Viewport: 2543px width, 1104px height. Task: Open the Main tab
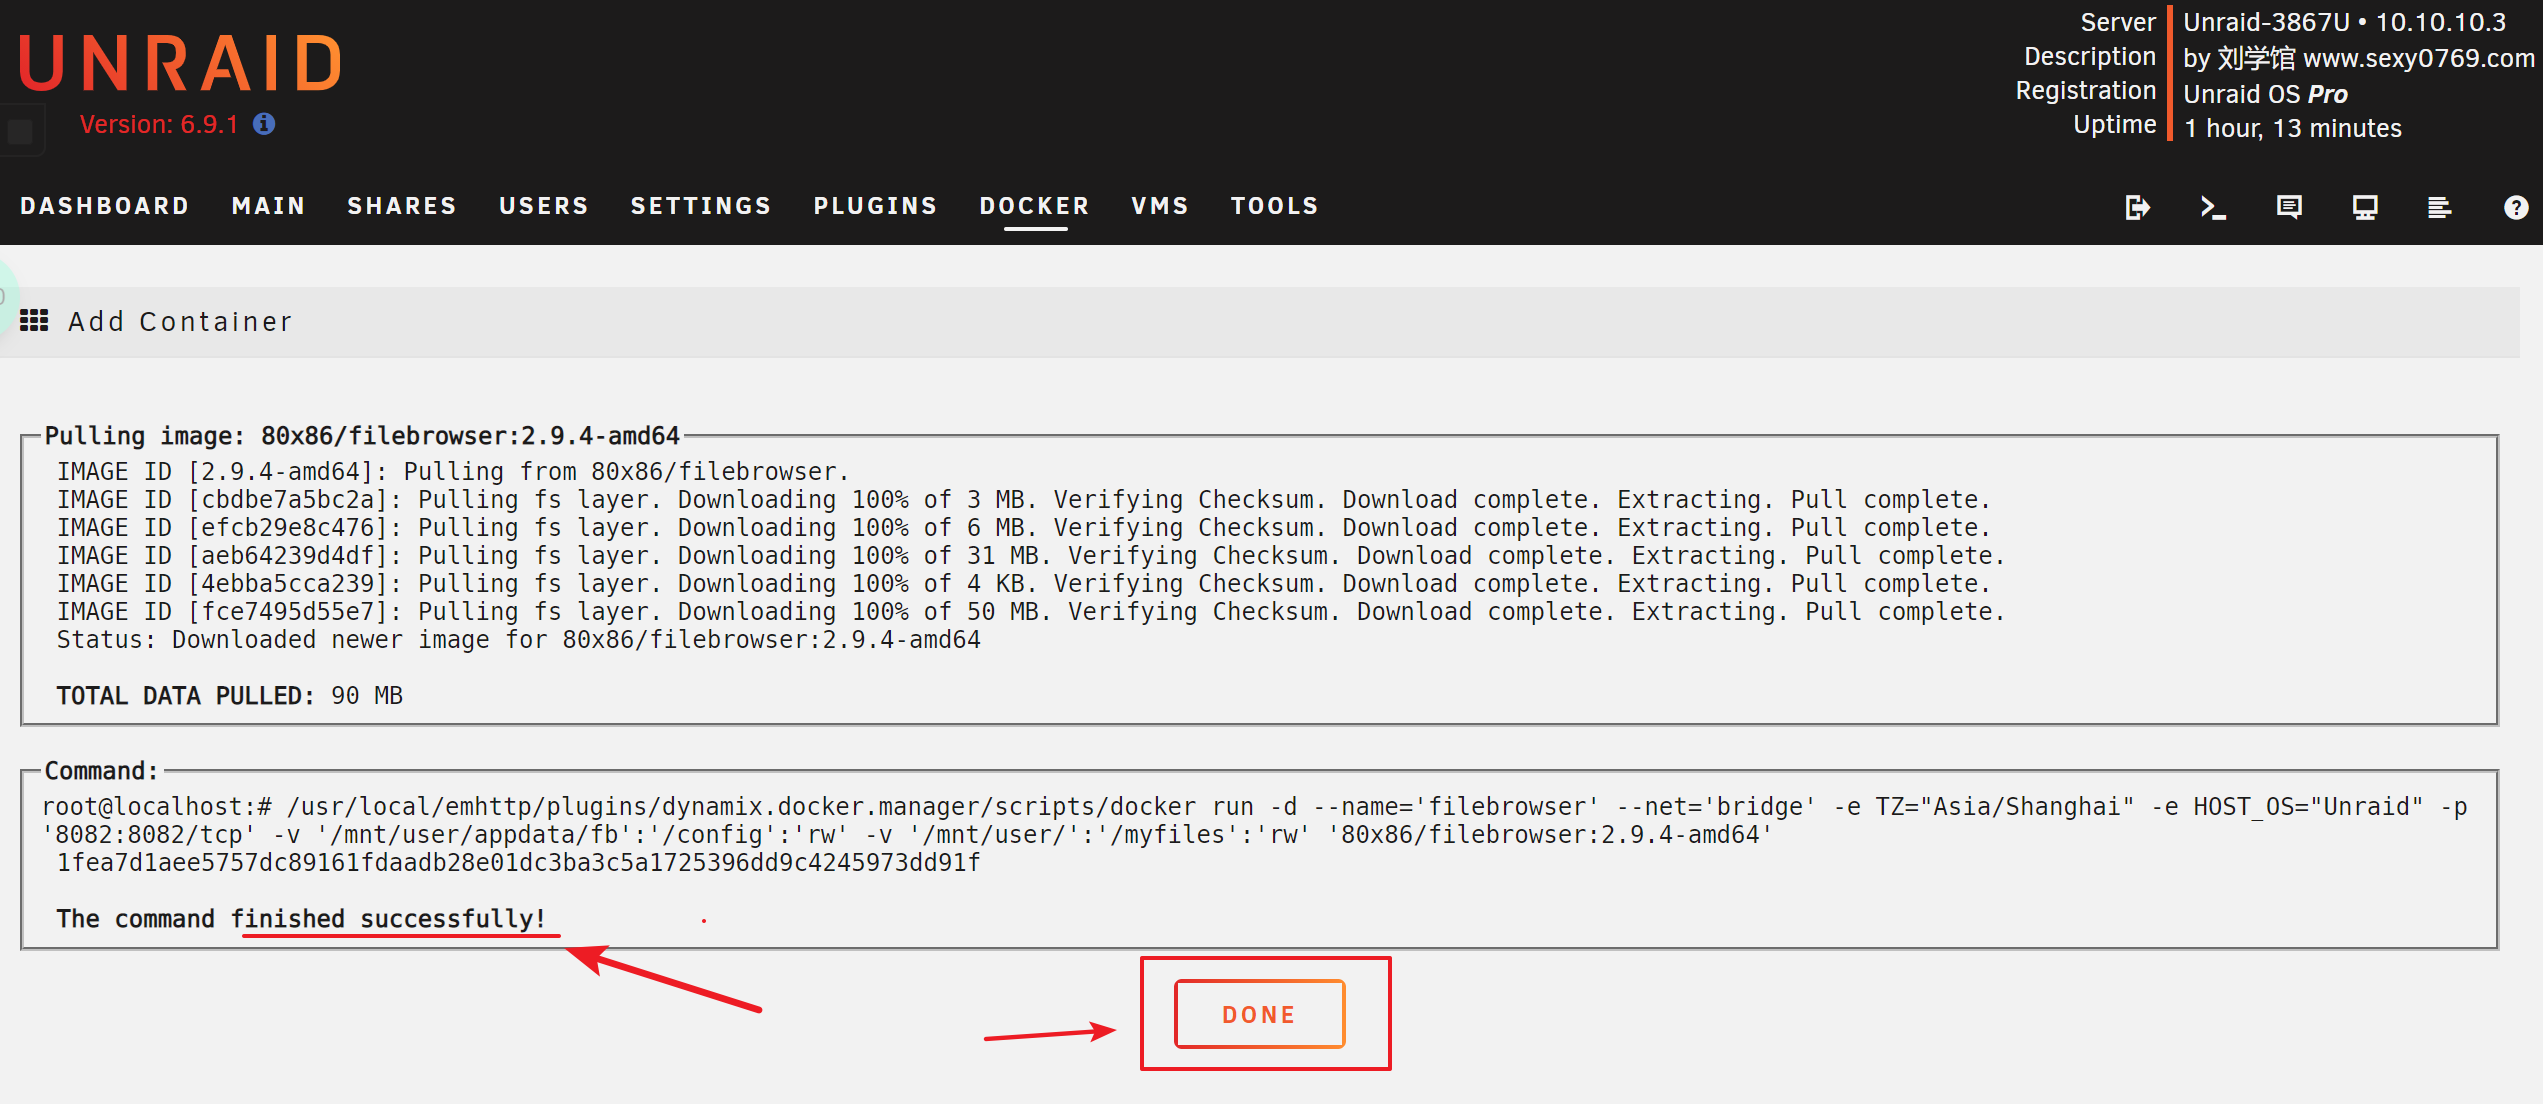[269, 206]
